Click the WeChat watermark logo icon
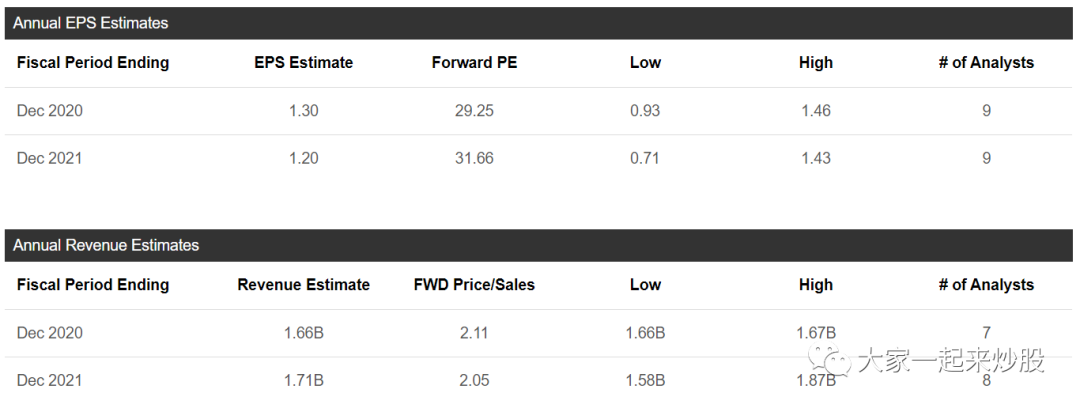The image size is (1080, 408). click(x=829, y=359)
